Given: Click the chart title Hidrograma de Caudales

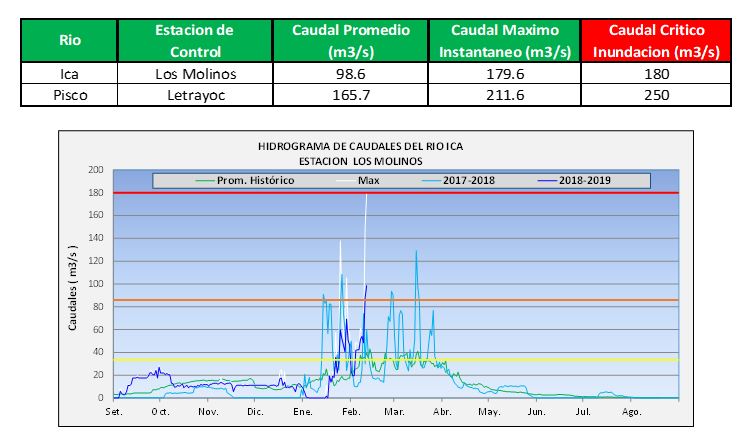Looking at the screenshot, I should tap(360, 146).
